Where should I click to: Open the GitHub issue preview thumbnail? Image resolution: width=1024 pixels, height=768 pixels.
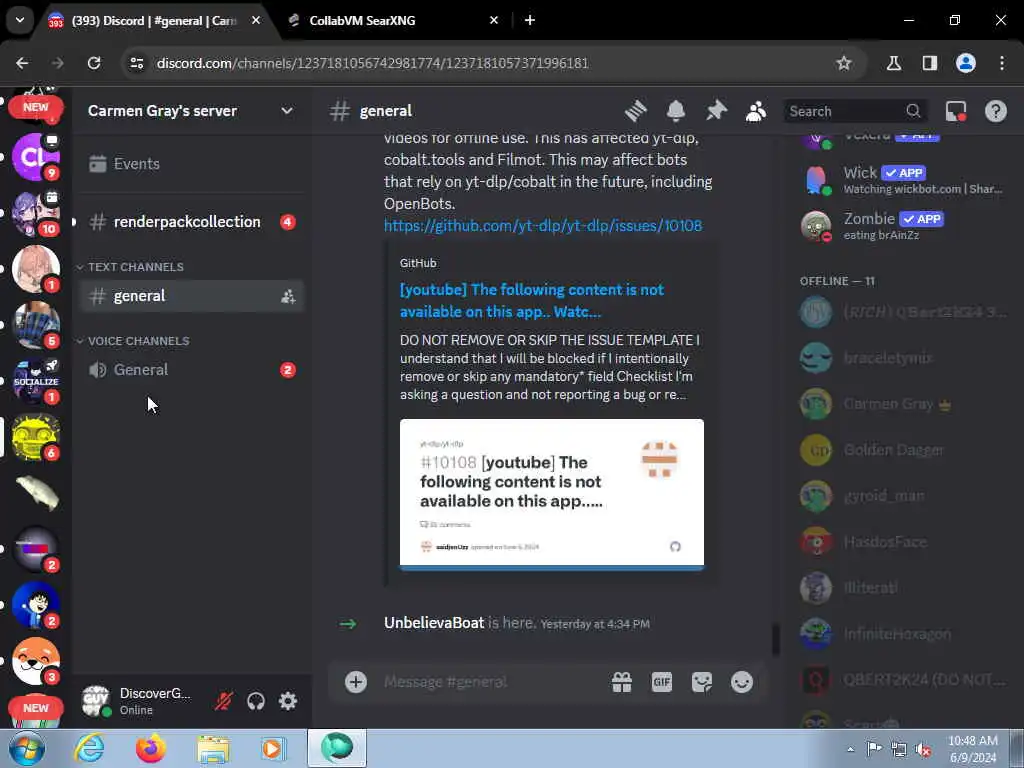[x=552, y=494]
